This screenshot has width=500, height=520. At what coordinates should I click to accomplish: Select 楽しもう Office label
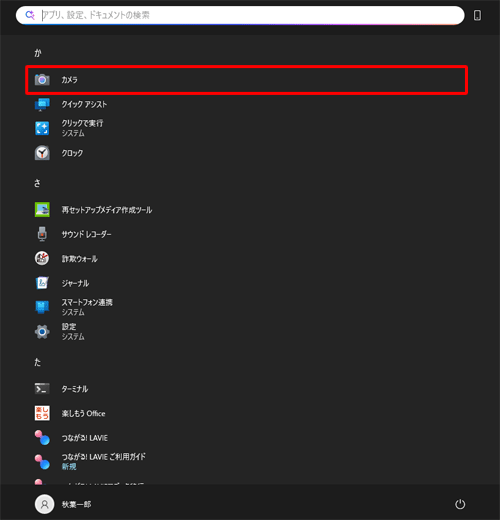[83, 413]
